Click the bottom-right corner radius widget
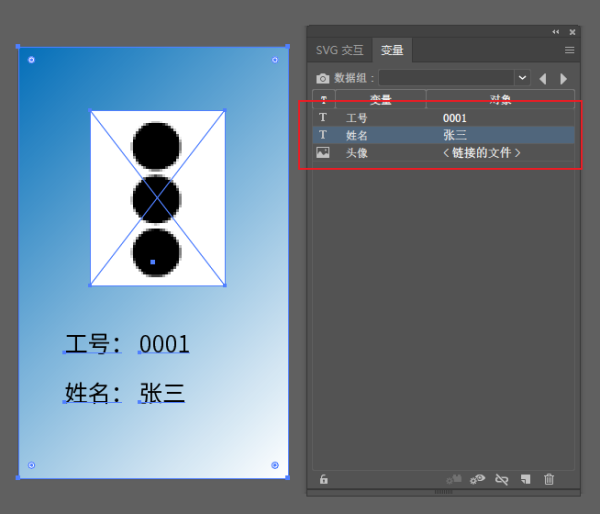600x514 pixels. (275, 465)
